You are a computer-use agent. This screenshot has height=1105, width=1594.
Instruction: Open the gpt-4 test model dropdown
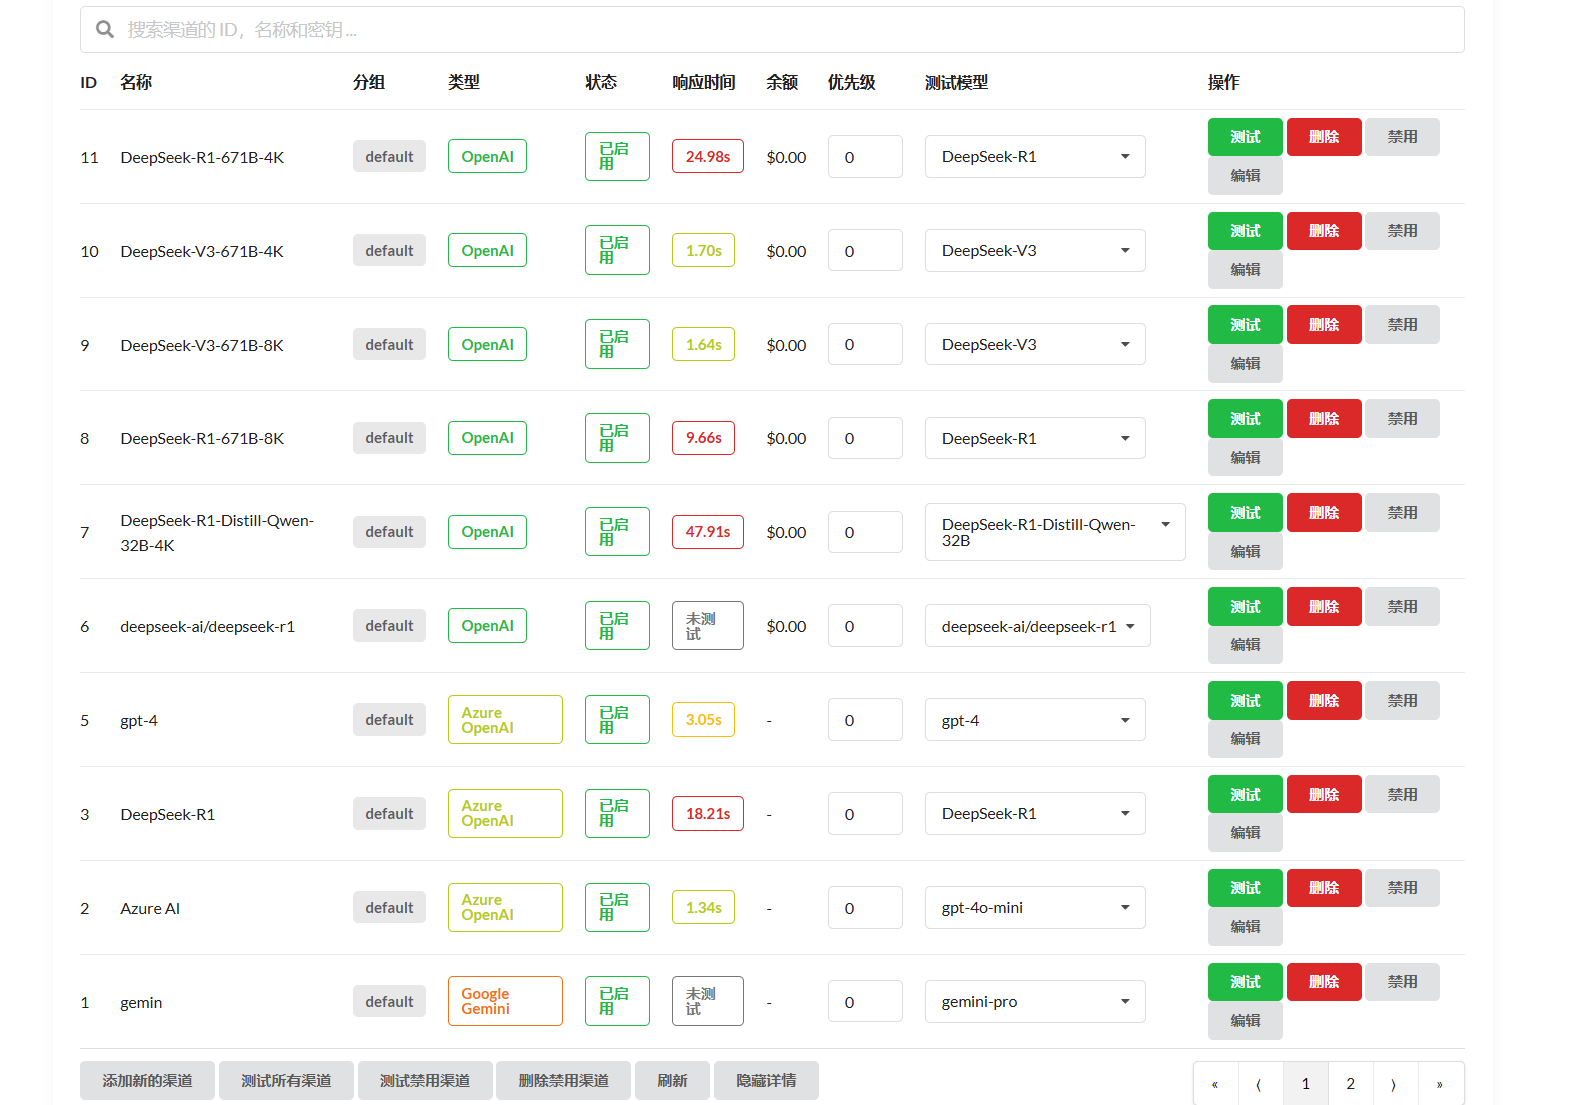pyautogui.click(x=1035, y=720)
